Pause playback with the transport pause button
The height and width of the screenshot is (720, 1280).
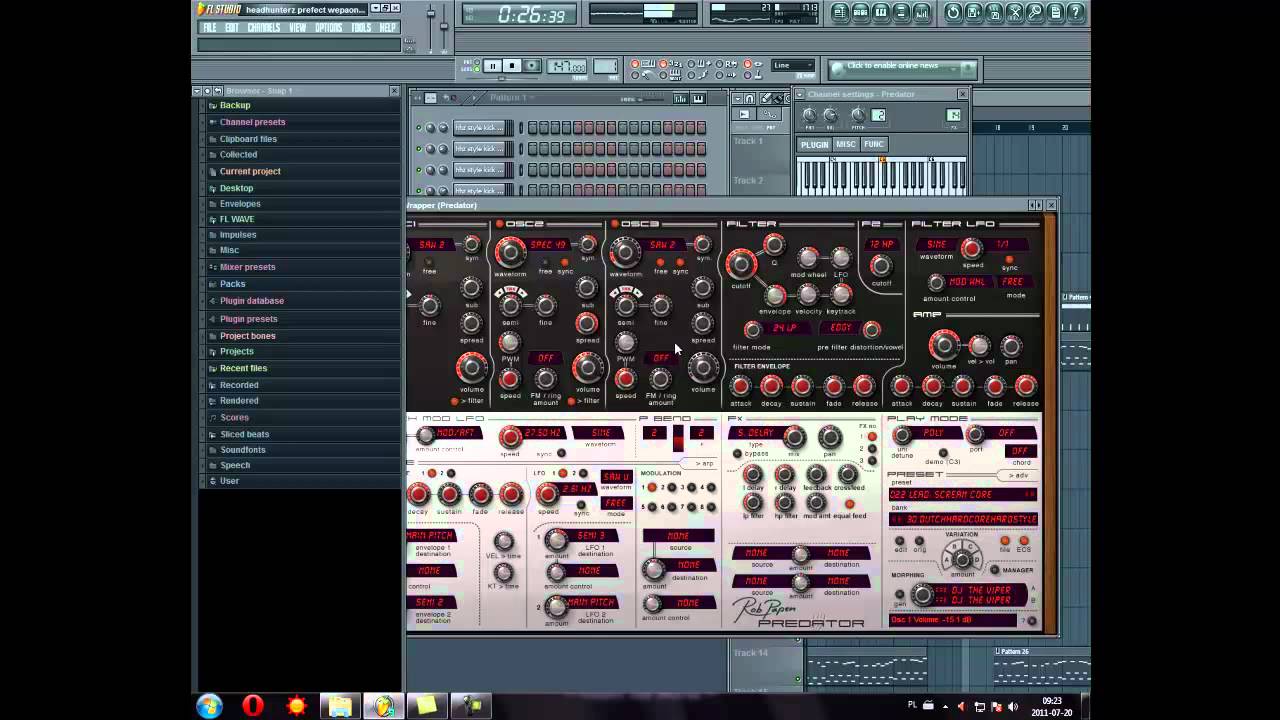(x=492, y=66)
